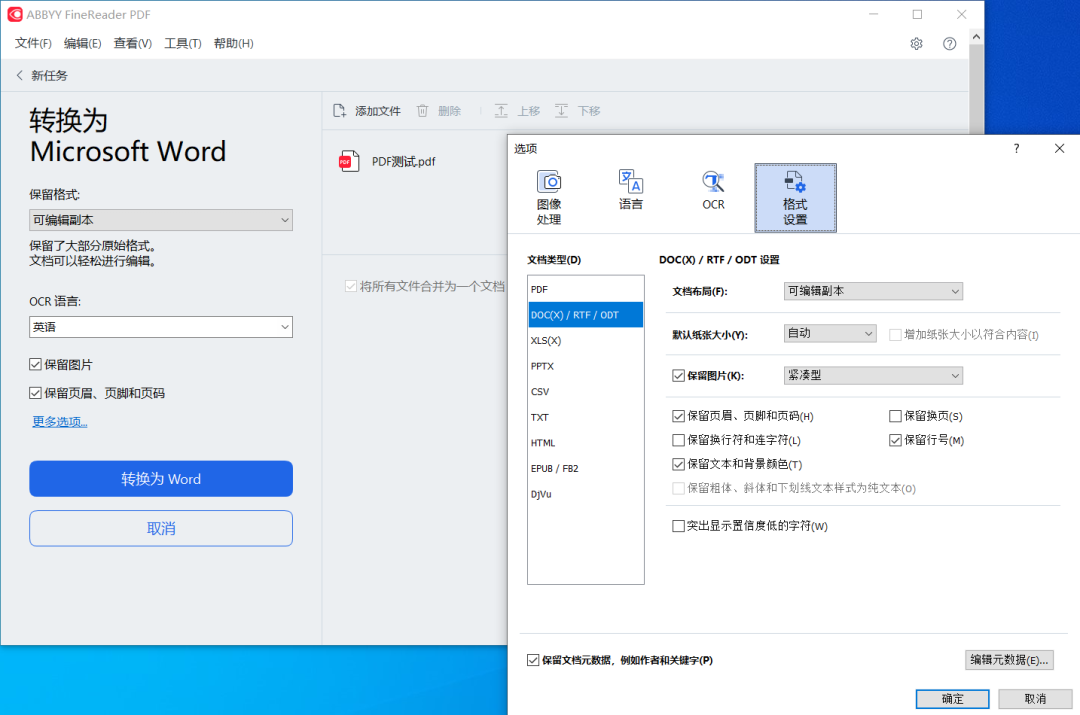
Task: Enable 保留换行符和连字符(L) checkbox
Action: point(678,440)
